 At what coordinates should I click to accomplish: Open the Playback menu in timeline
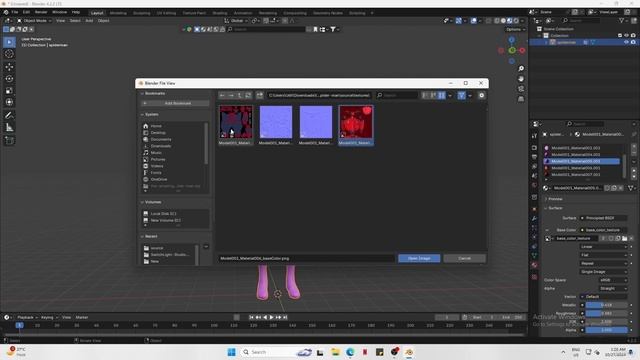(27, 317)
